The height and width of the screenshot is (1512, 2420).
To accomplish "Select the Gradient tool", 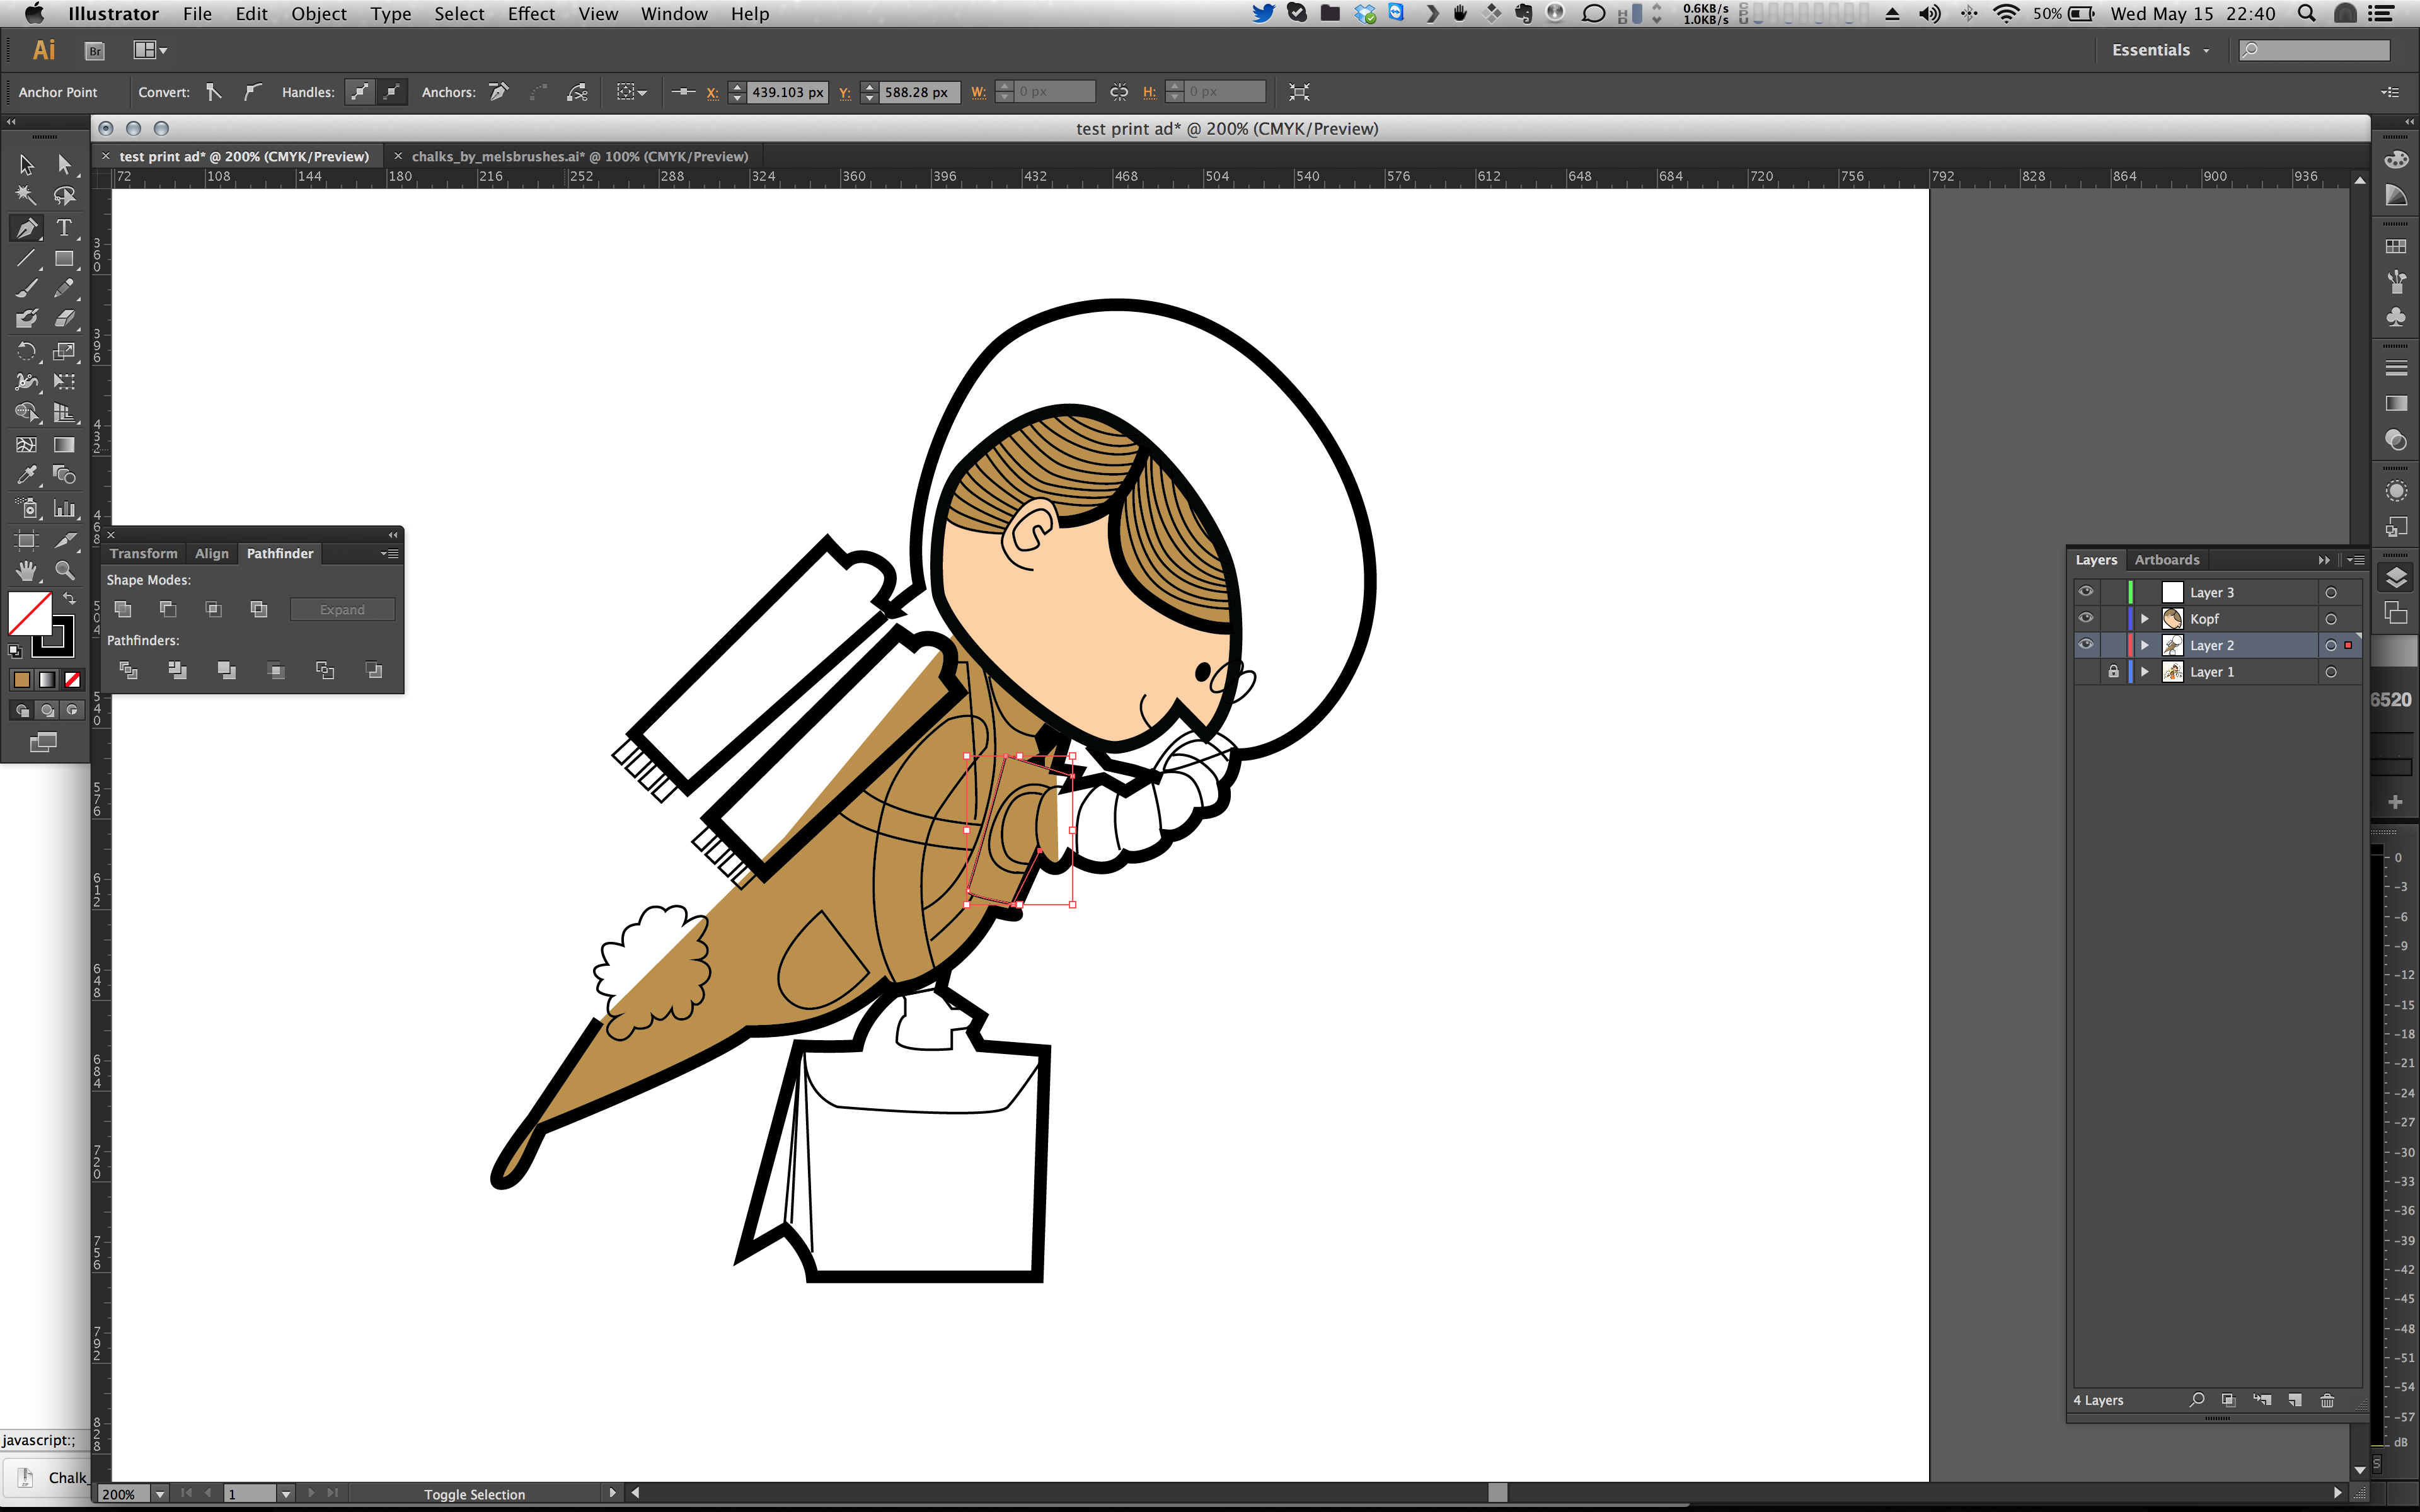I will 64,444.
